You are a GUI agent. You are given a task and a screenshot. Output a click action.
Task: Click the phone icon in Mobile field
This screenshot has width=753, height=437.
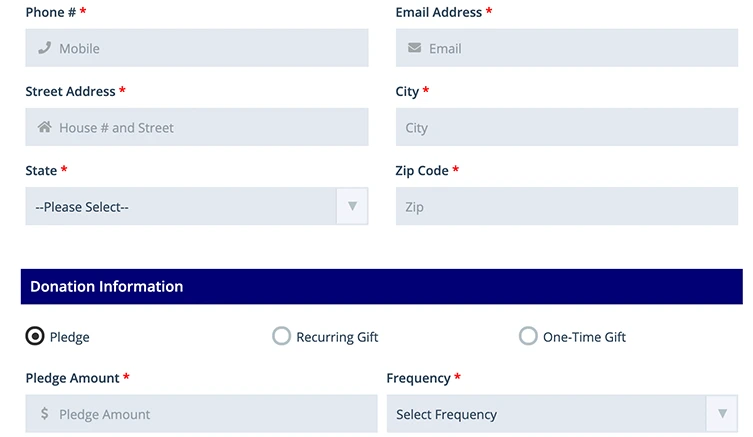pyautogui.click(x=44, y=48)
